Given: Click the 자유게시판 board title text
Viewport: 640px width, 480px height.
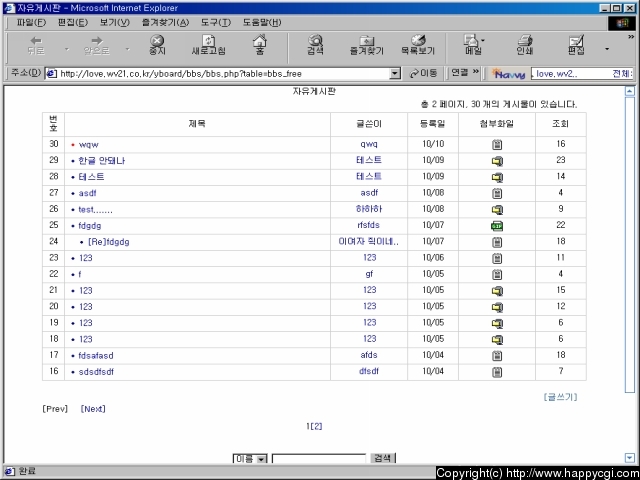Looking at the screenshot, I should click(314, 91).
